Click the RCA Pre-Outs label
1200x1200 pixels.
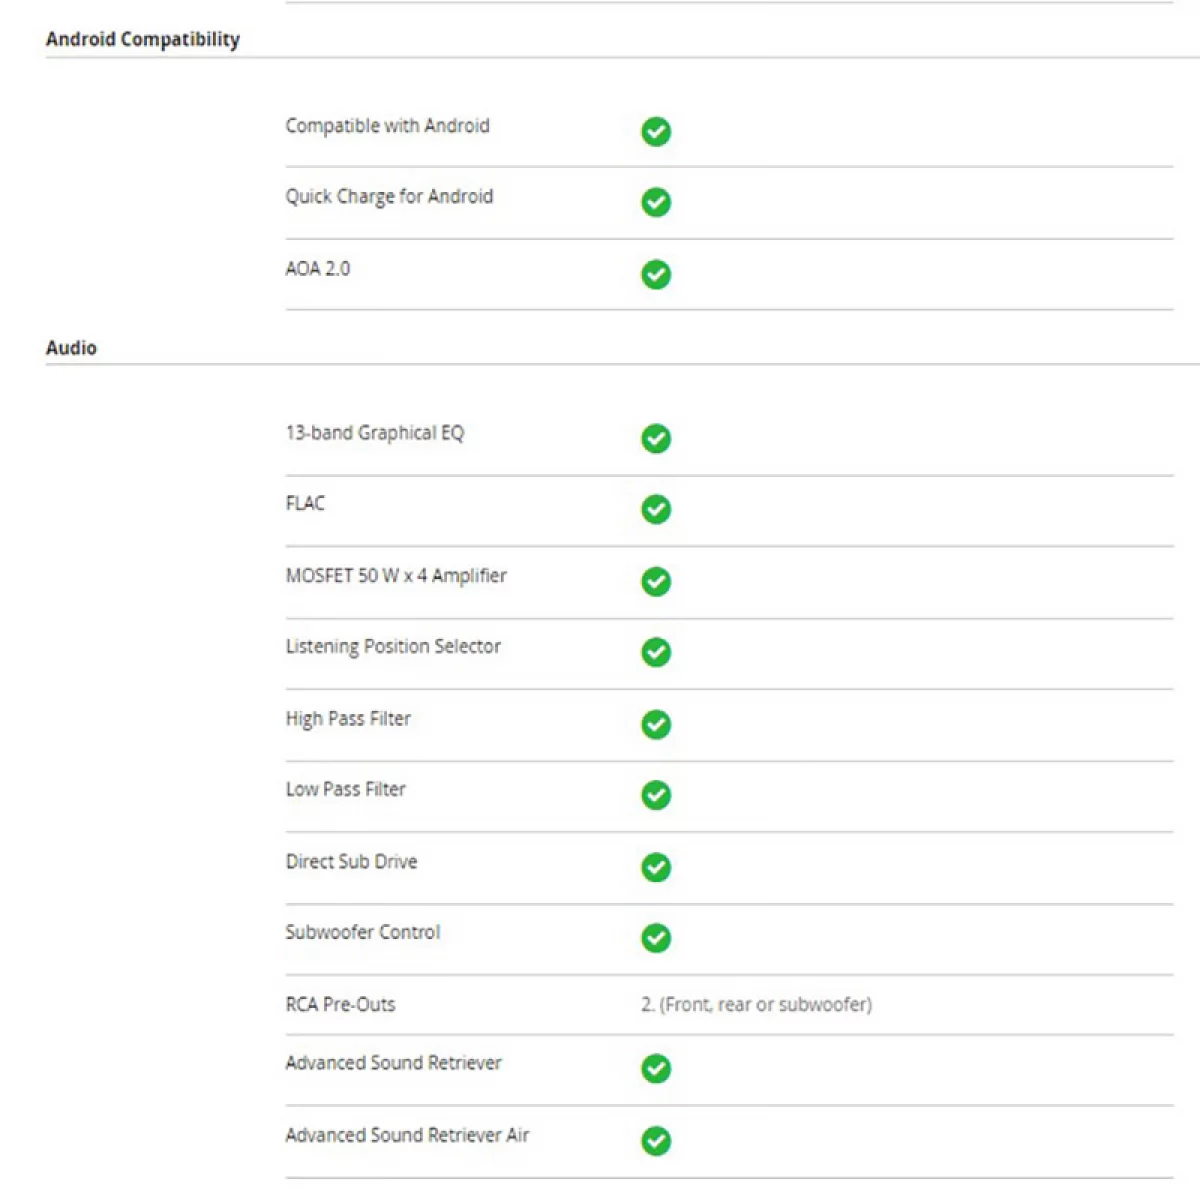pyautogui.click(x=340, y=1004)
